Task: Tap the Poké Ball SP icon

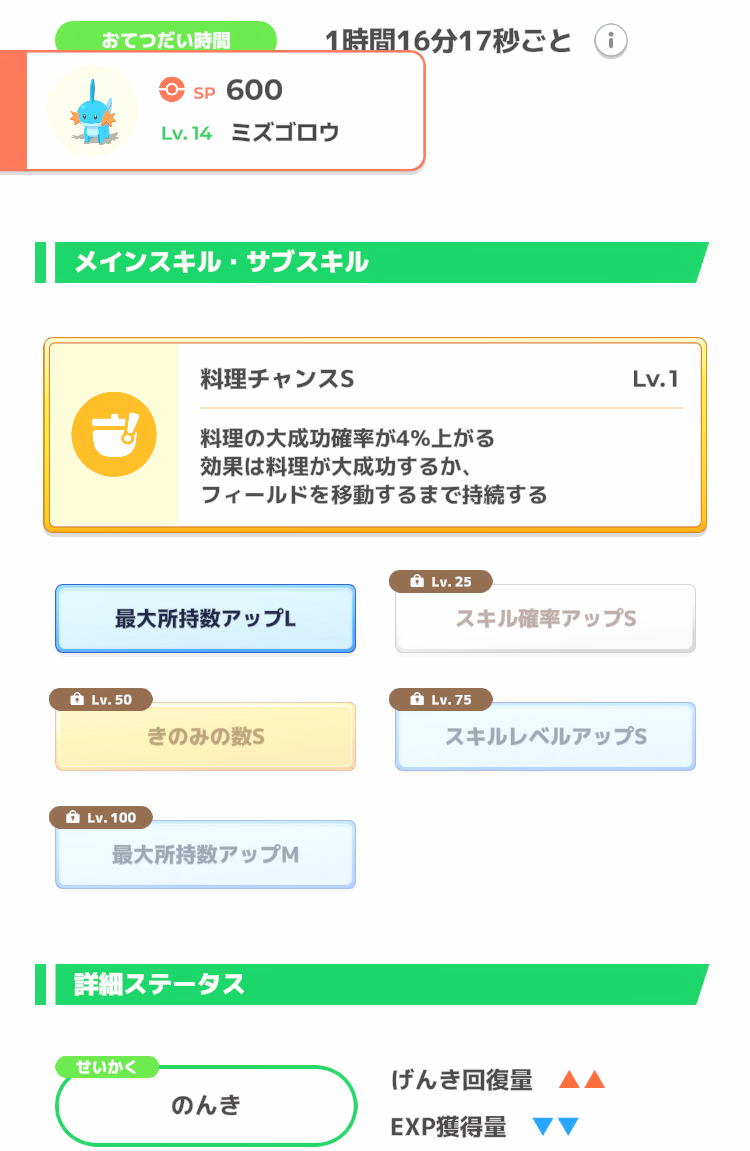Action: [172, 90]
